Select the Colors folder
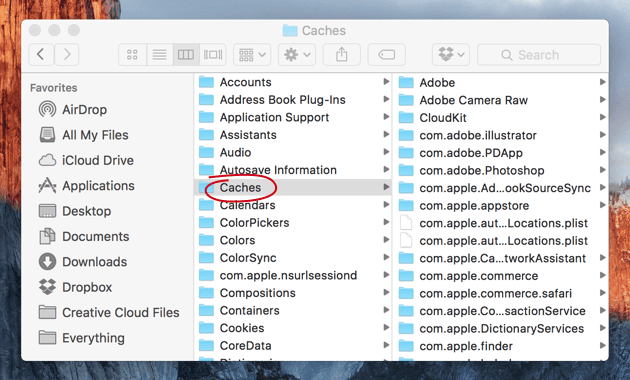Viewport: 630px width, 380px height. pyautogui.click(x=293, y=240)
